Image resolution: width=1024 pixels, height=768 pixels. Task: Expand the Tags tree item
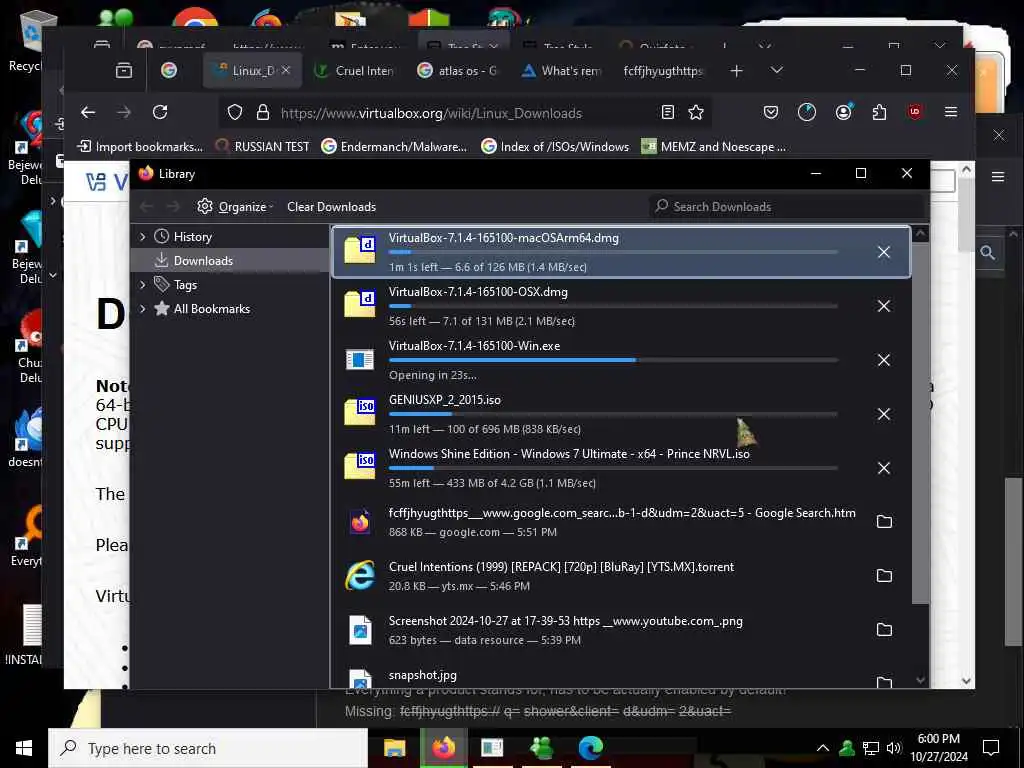pyautogui.click(x=142, y=285)
